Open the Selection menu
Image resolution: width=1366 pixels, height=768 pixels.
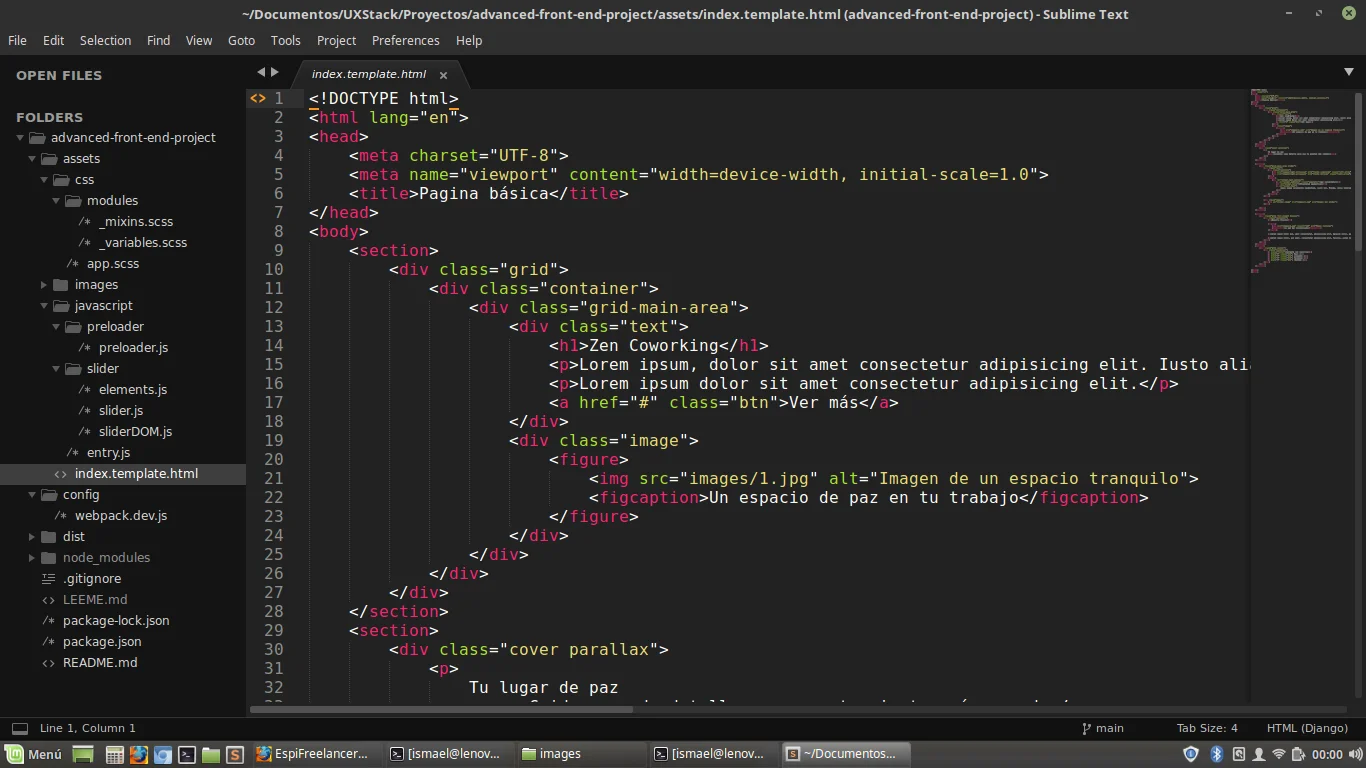pyautogui.click(x=105, y=41)
